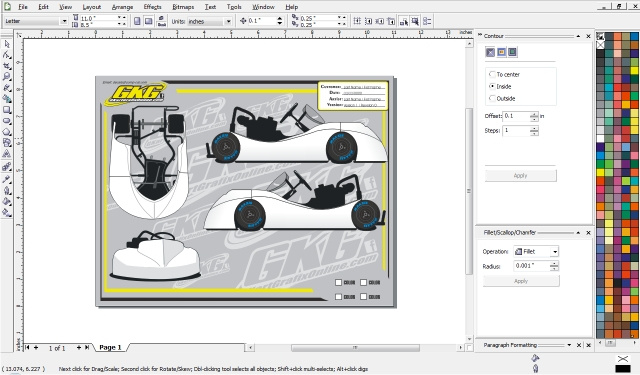Viewport: 640px width, 375px height.
Task: Open the Letter paper size dropdown
Action: (x=64, y=21)
